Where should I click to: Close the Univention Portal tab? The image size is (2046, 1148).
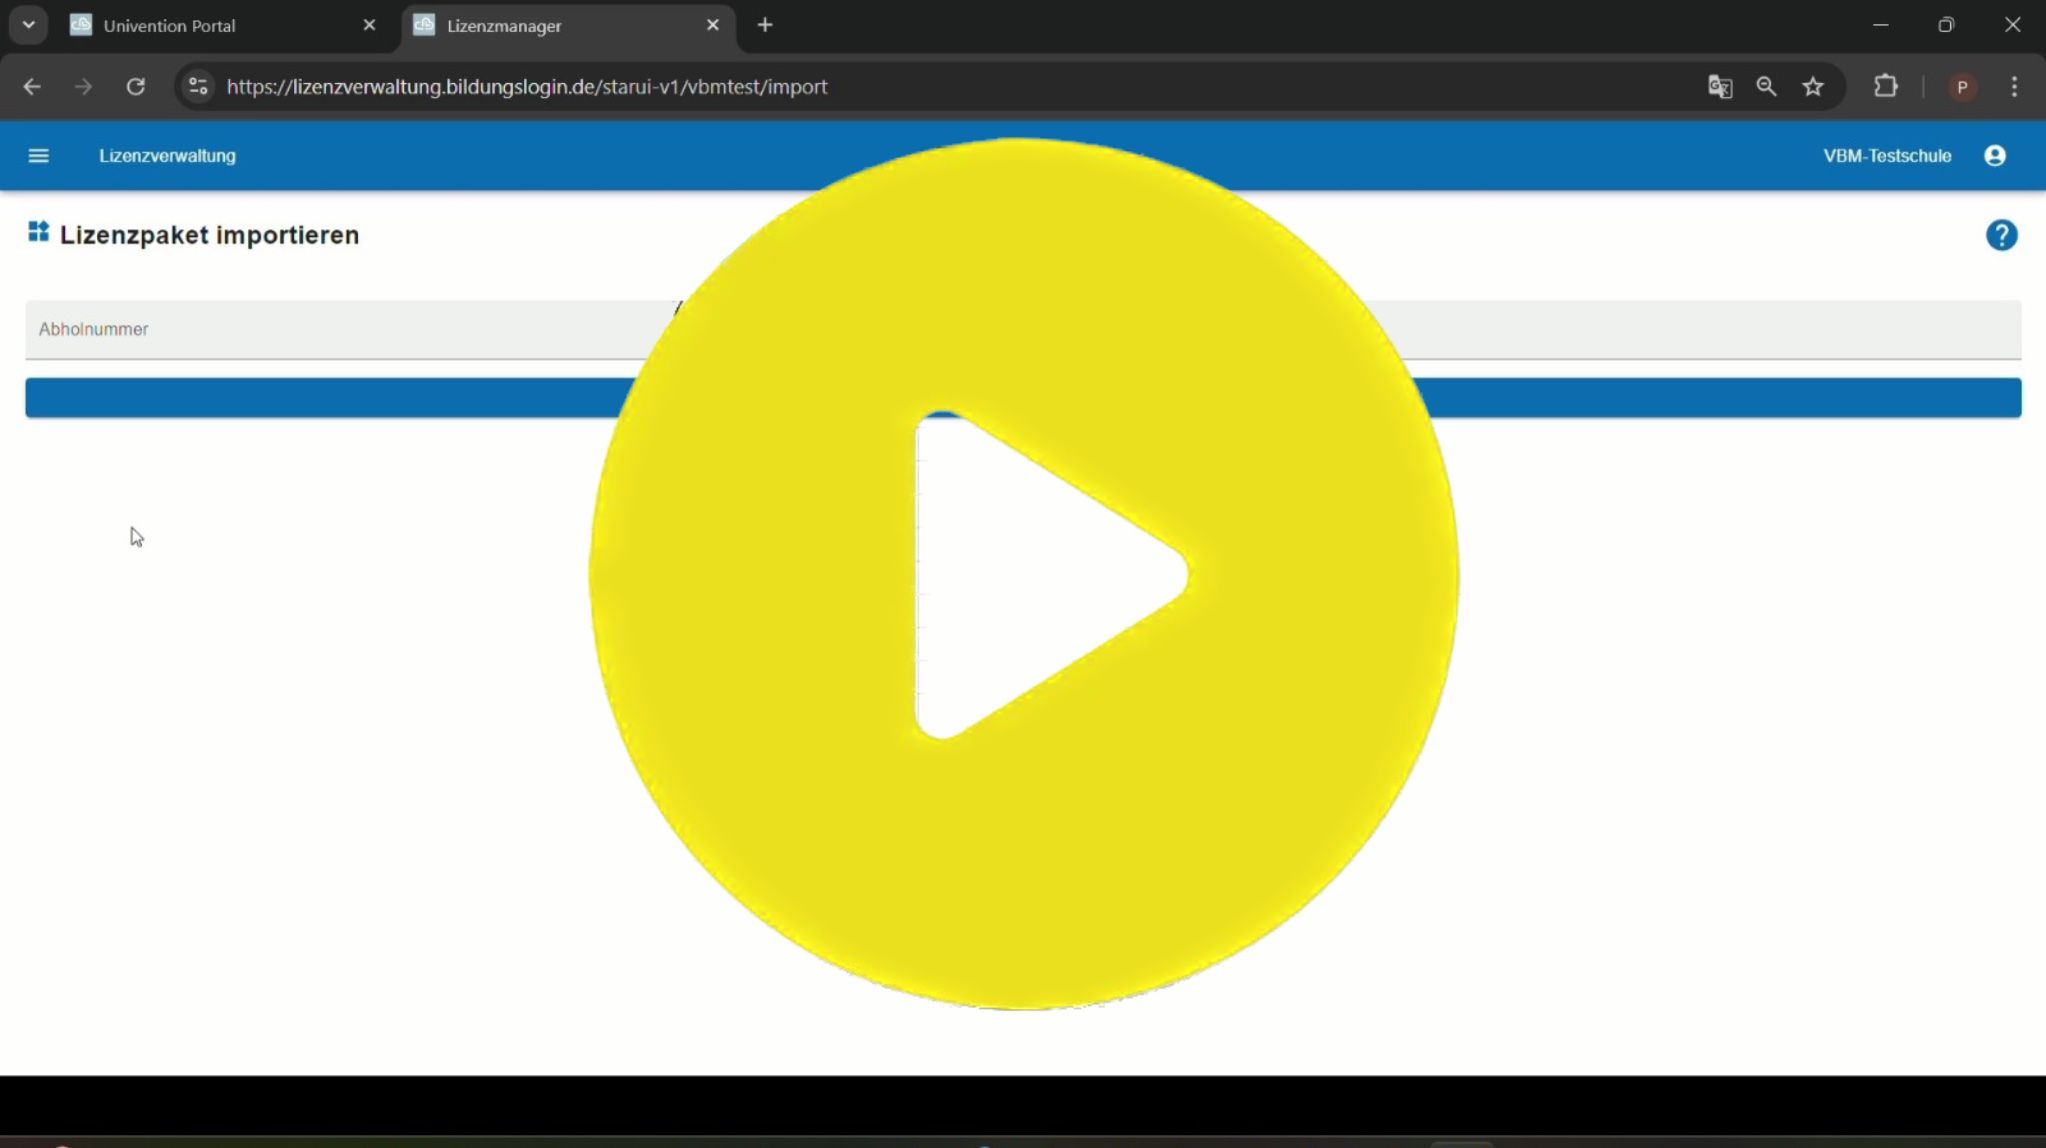point(369,25)
